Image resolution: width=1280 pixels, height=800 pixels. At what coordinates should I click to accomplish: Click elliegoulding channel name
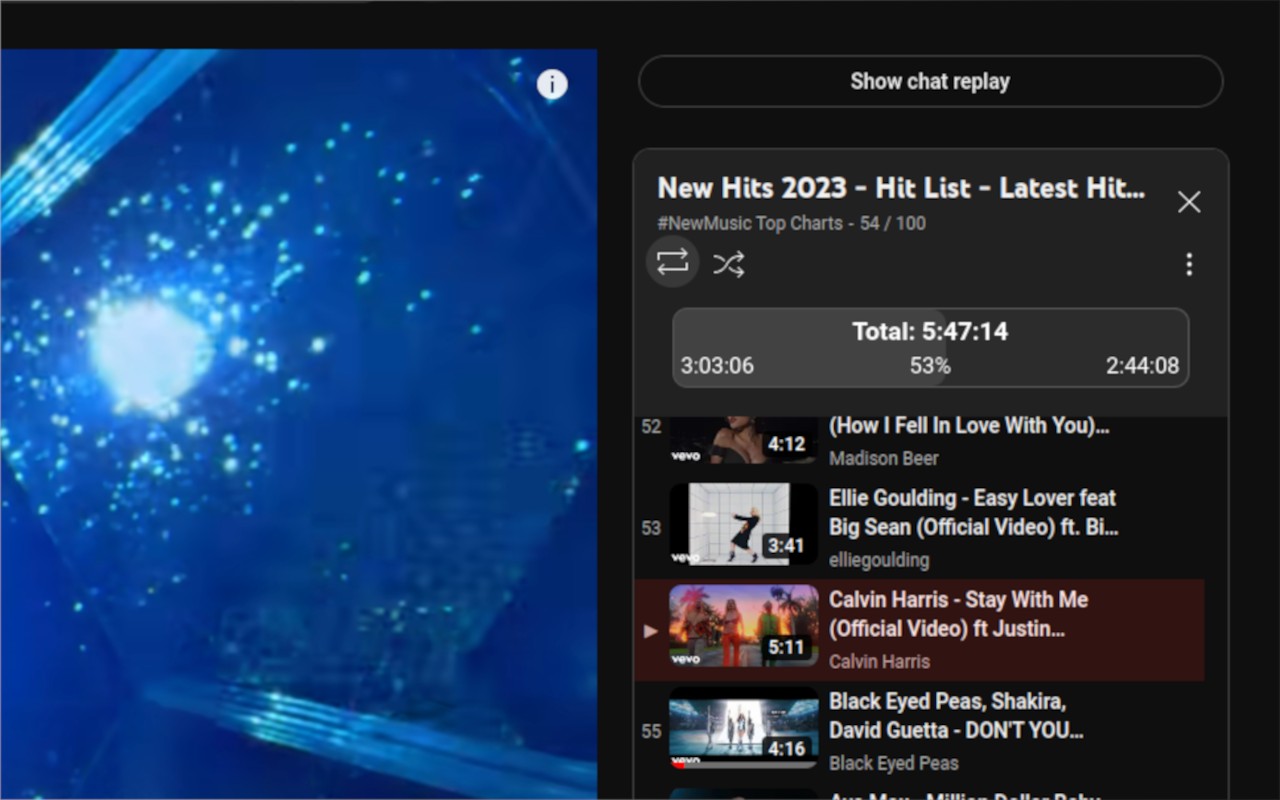879,560
